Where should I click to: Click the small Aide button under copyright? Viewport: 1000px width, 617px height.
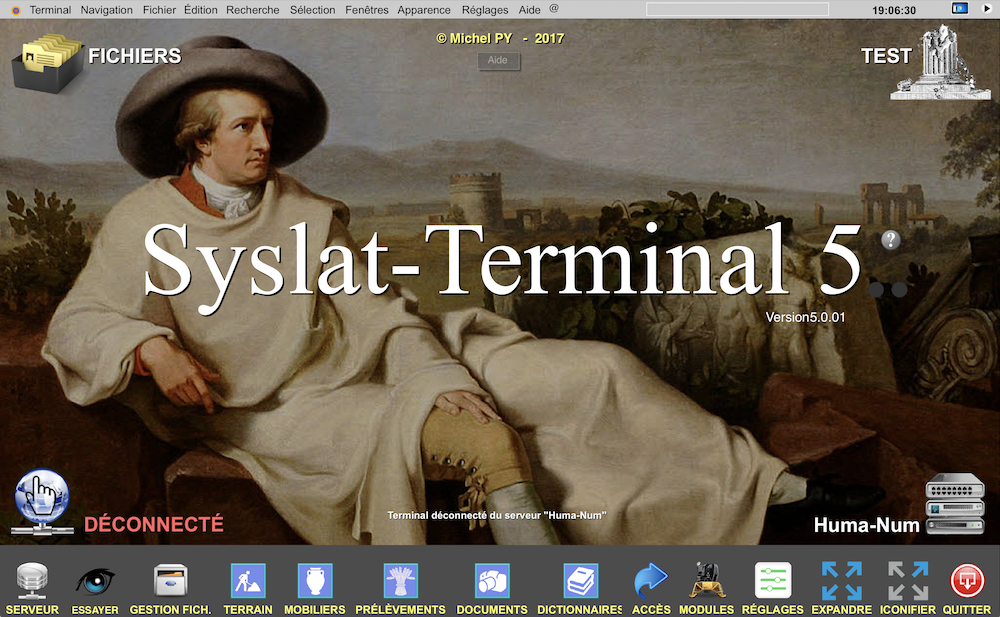pos(497,60)
